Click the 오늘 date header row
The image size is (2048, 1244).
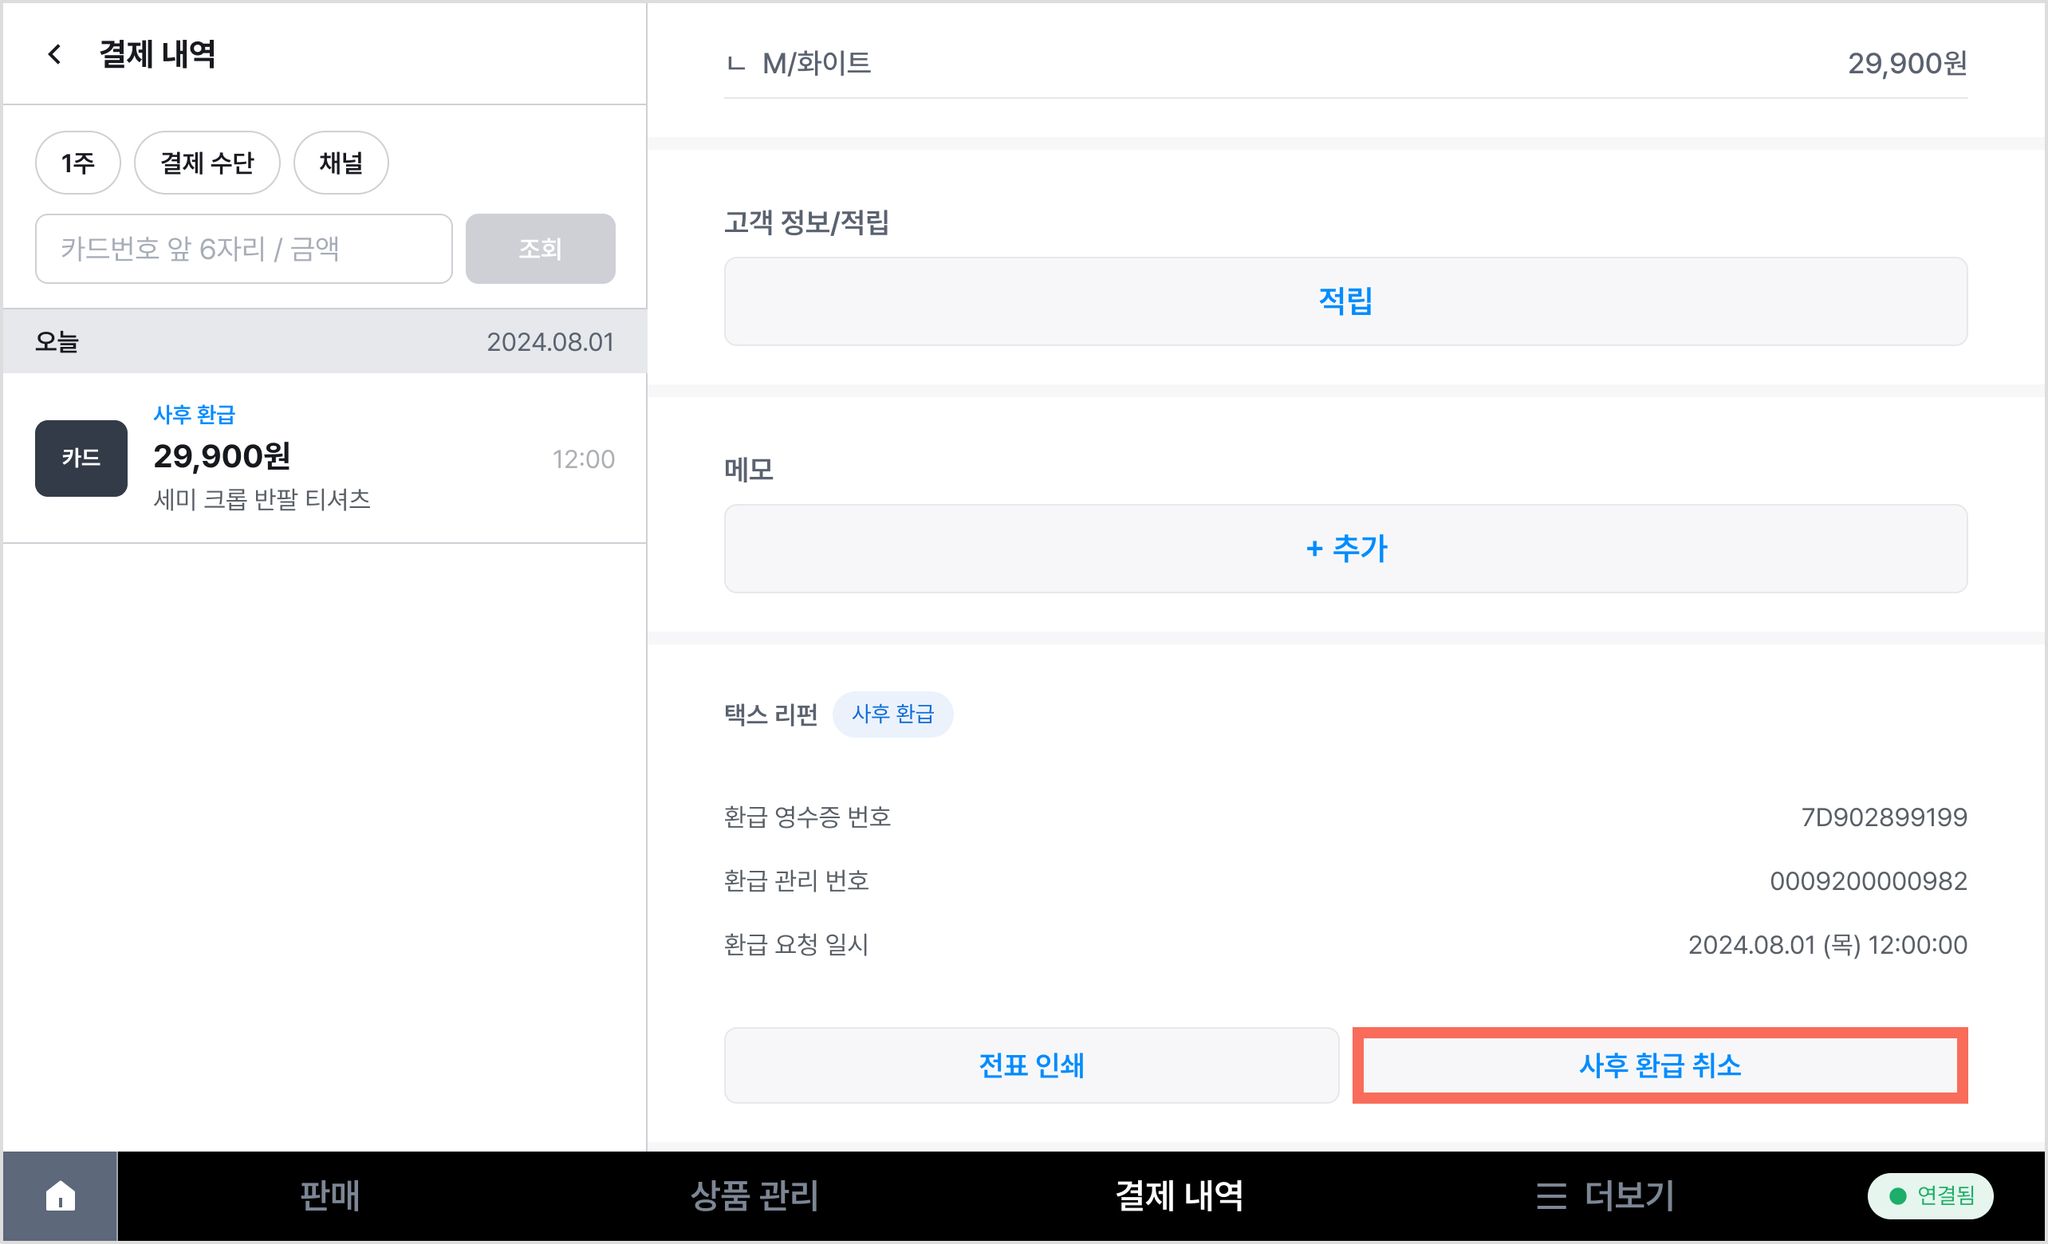coord(325,341)
